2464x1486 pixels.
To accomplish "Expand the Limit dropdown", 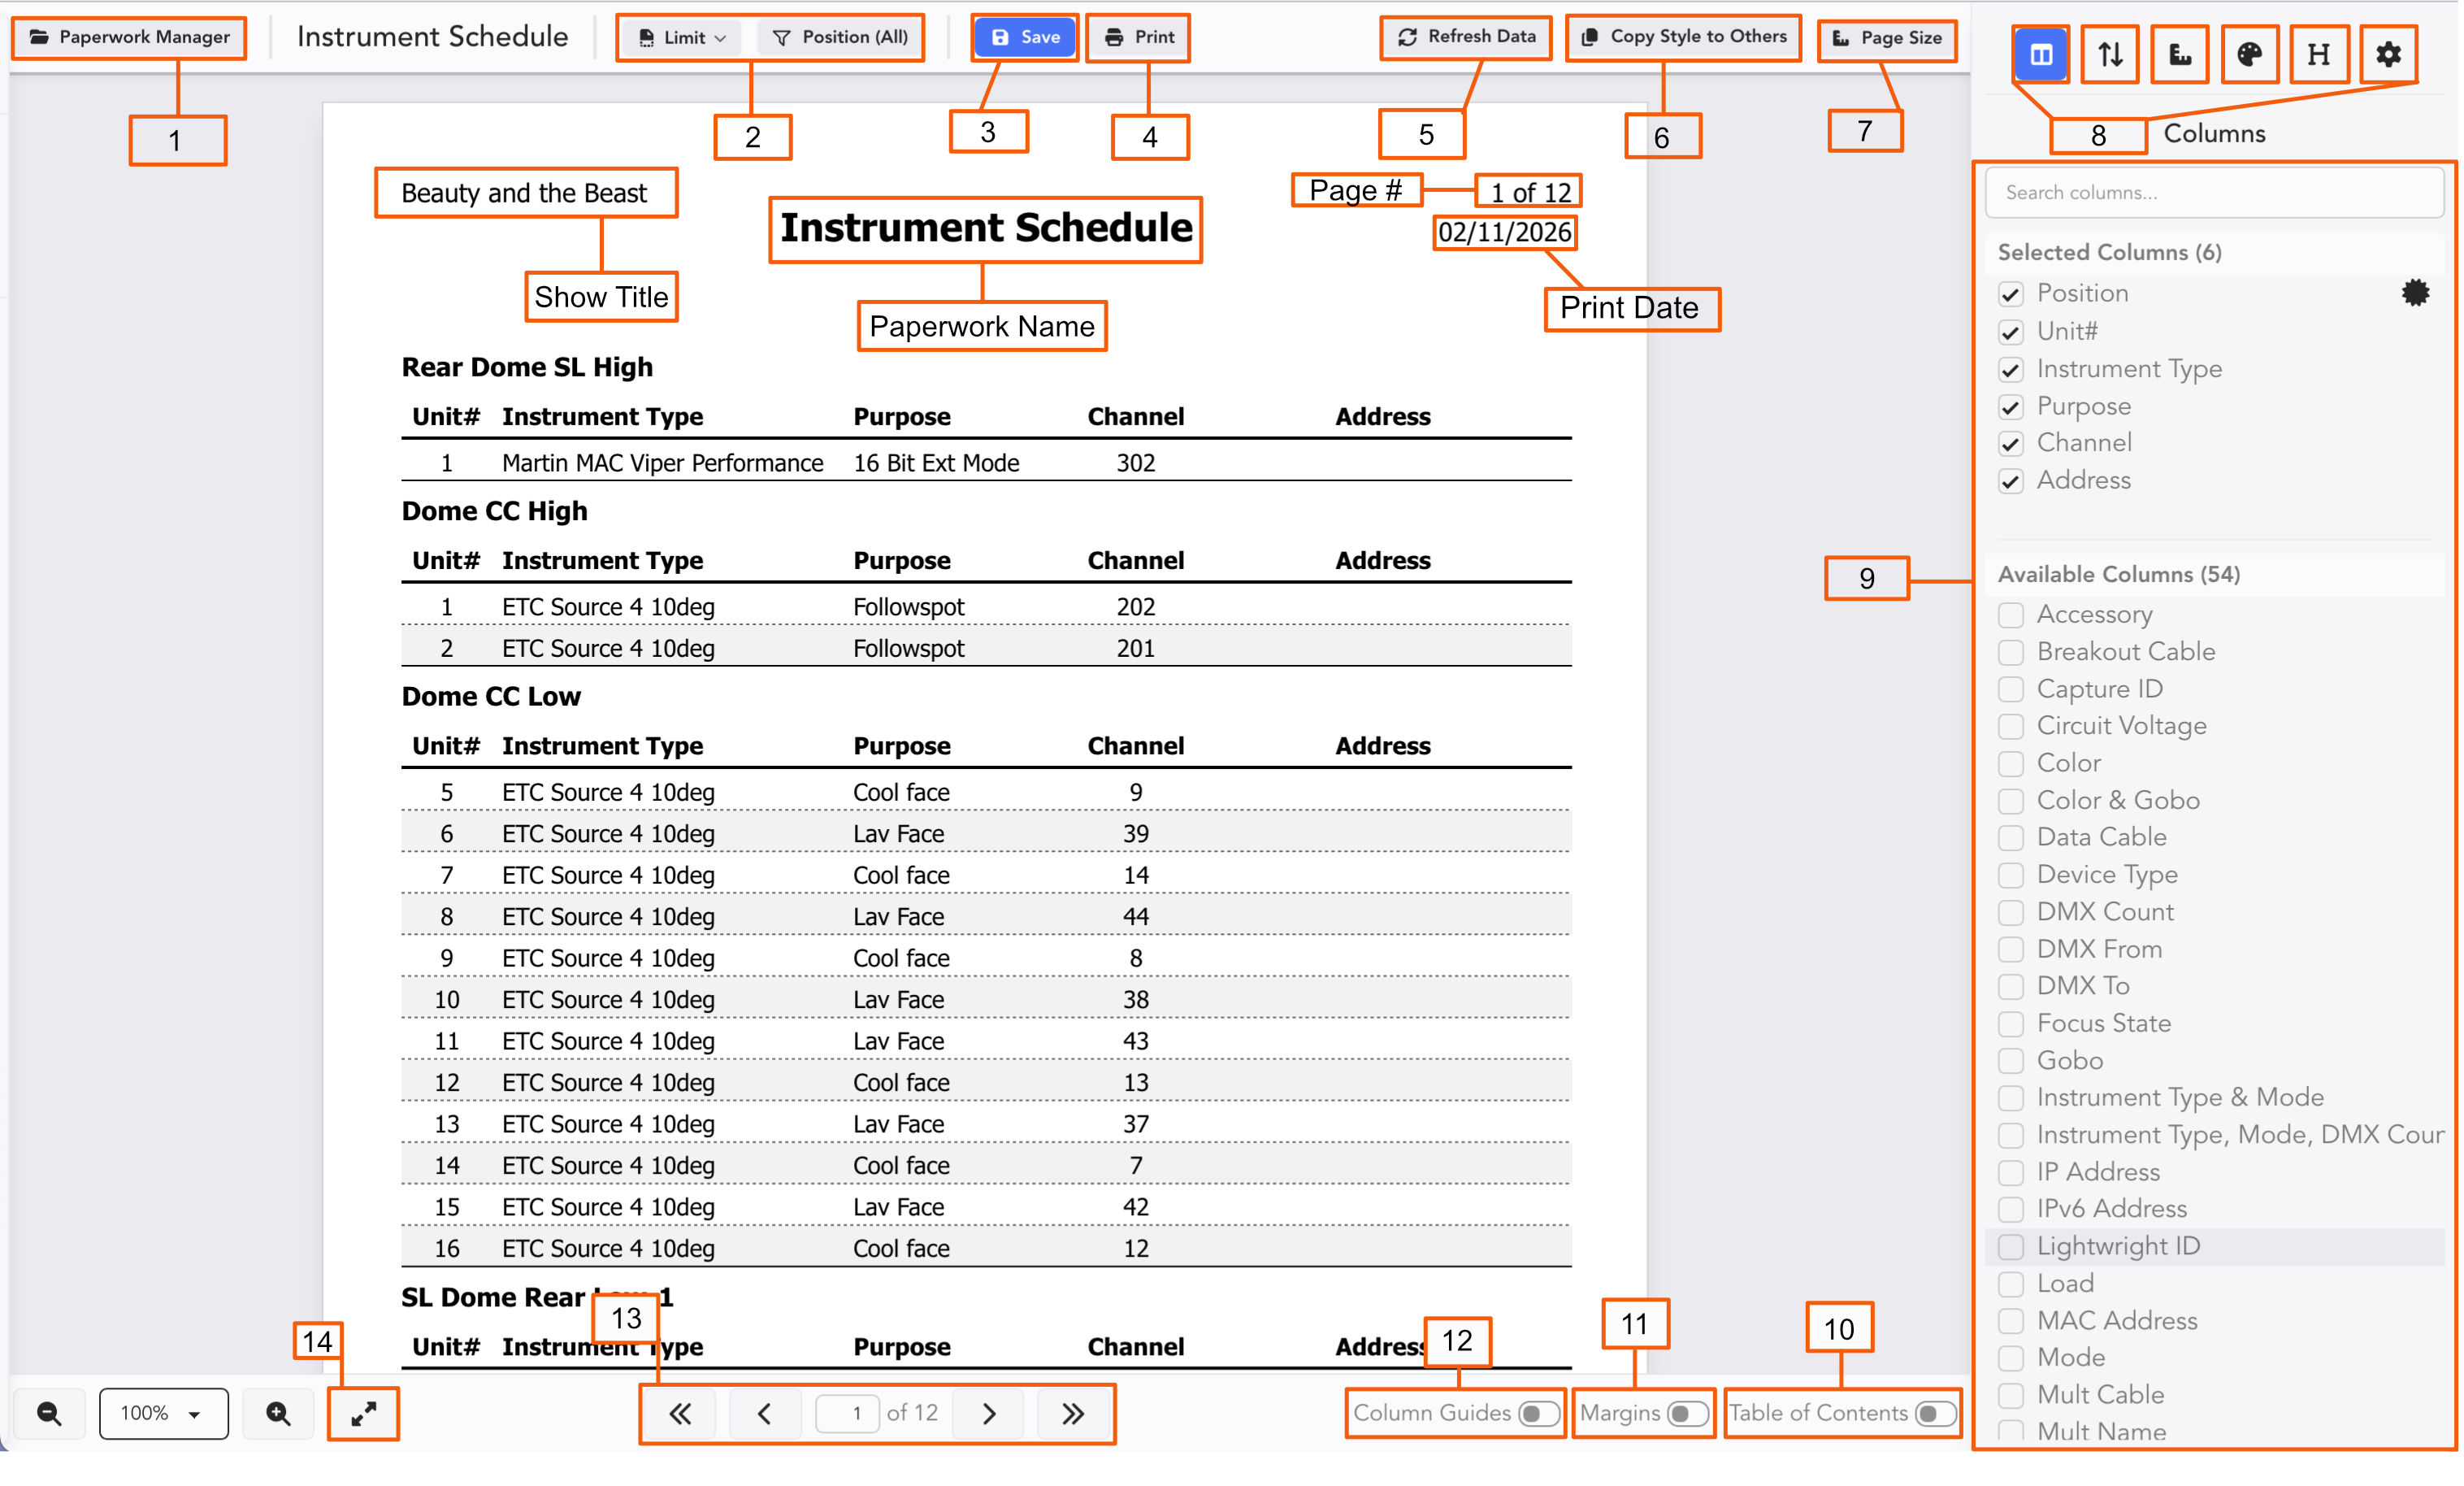I will (x=682, y=38).
